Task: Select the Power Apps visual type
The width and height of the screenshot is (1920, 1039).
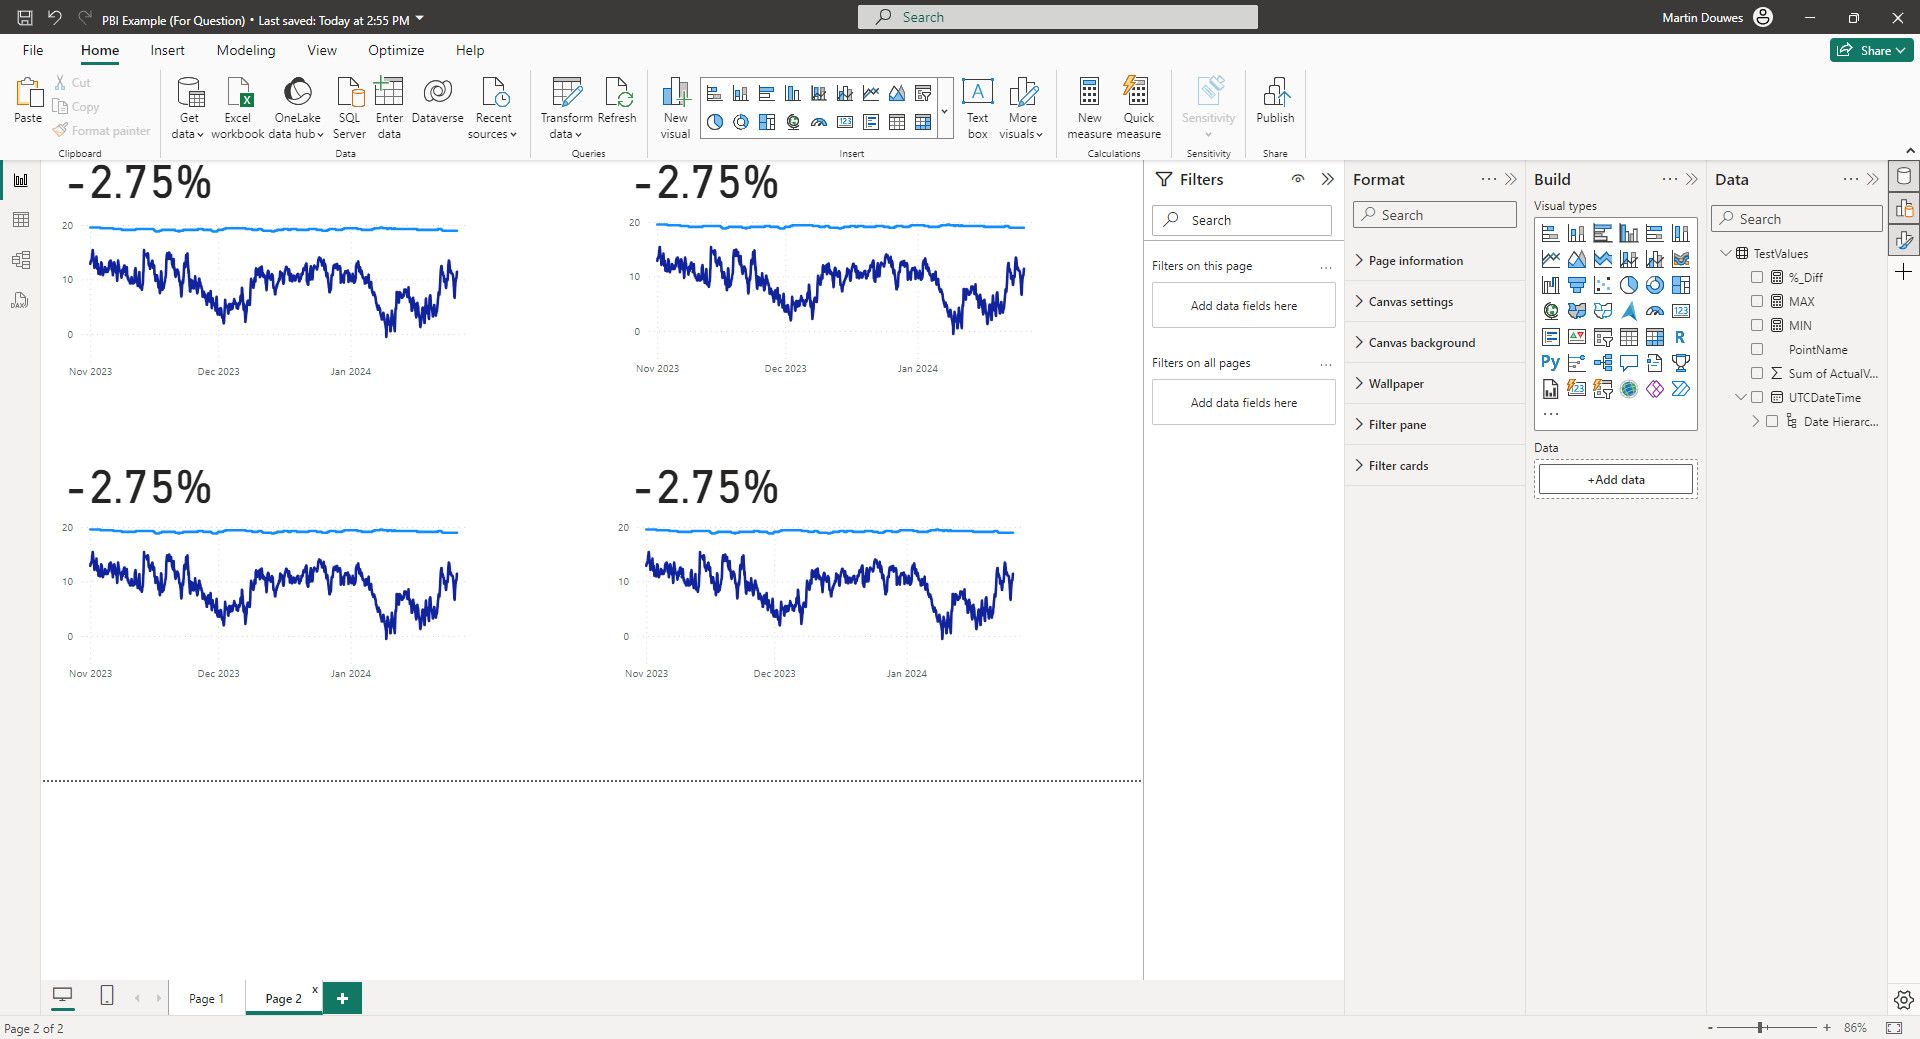Action: pos(1655,389)
